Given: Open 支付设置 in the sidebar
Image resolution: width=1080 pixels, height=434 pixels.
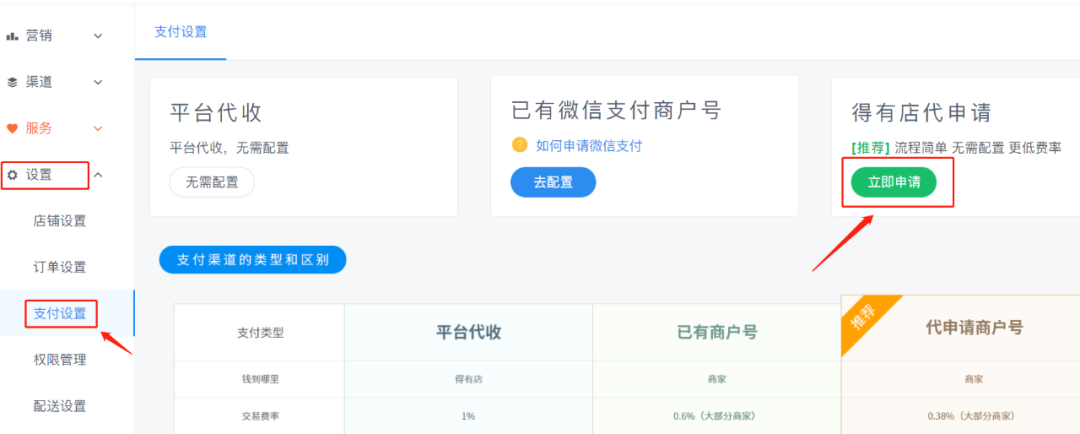Looking at the screenshot, I should coord(60,314).
